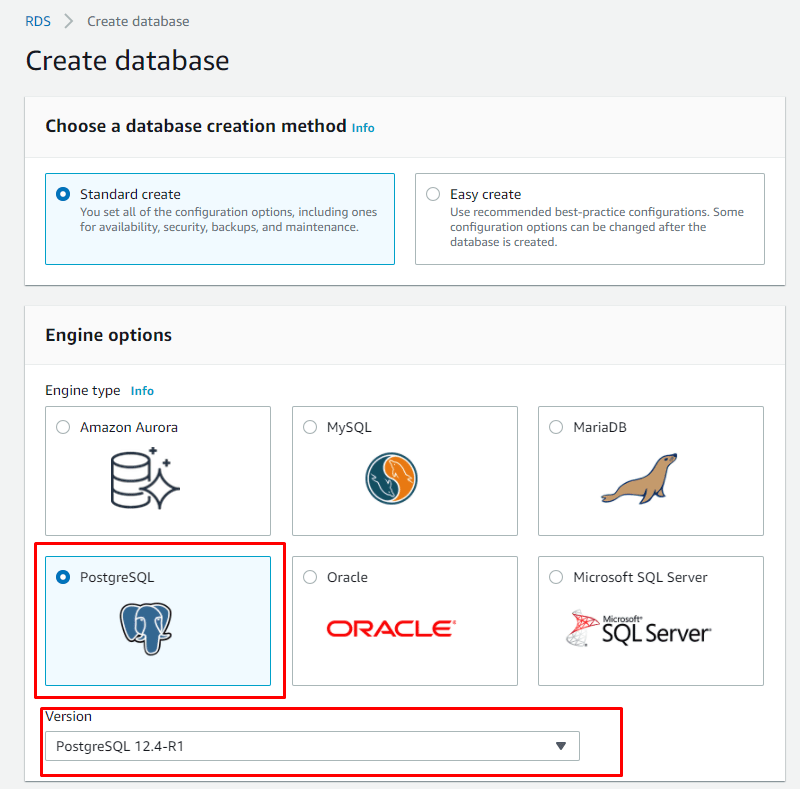
Task: Choose PostgreSQL engine radio button
Action: tap(63, 577)
